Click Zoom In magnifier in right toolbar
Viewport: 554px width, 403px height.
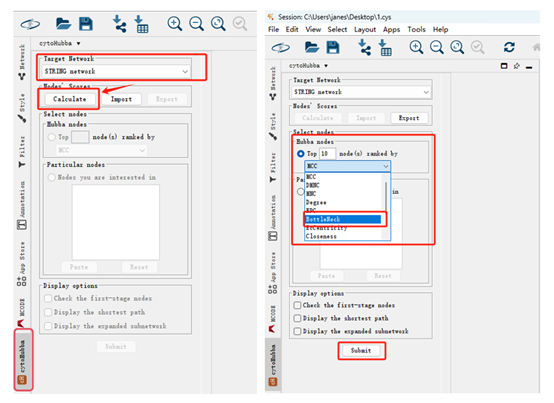click(x=416, y=47)
